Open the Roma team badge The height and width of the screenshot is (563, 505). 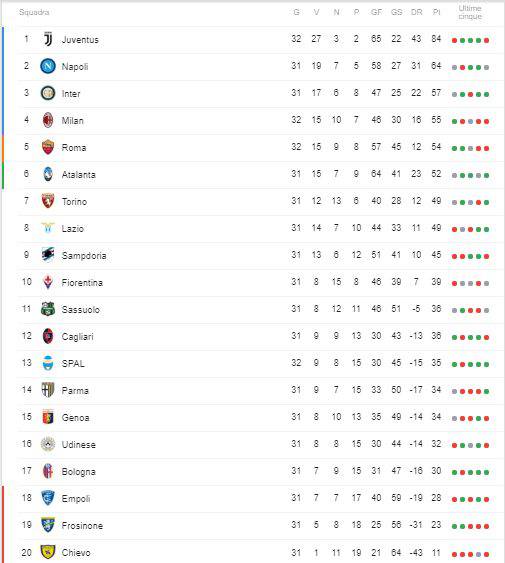pos(48,147)
